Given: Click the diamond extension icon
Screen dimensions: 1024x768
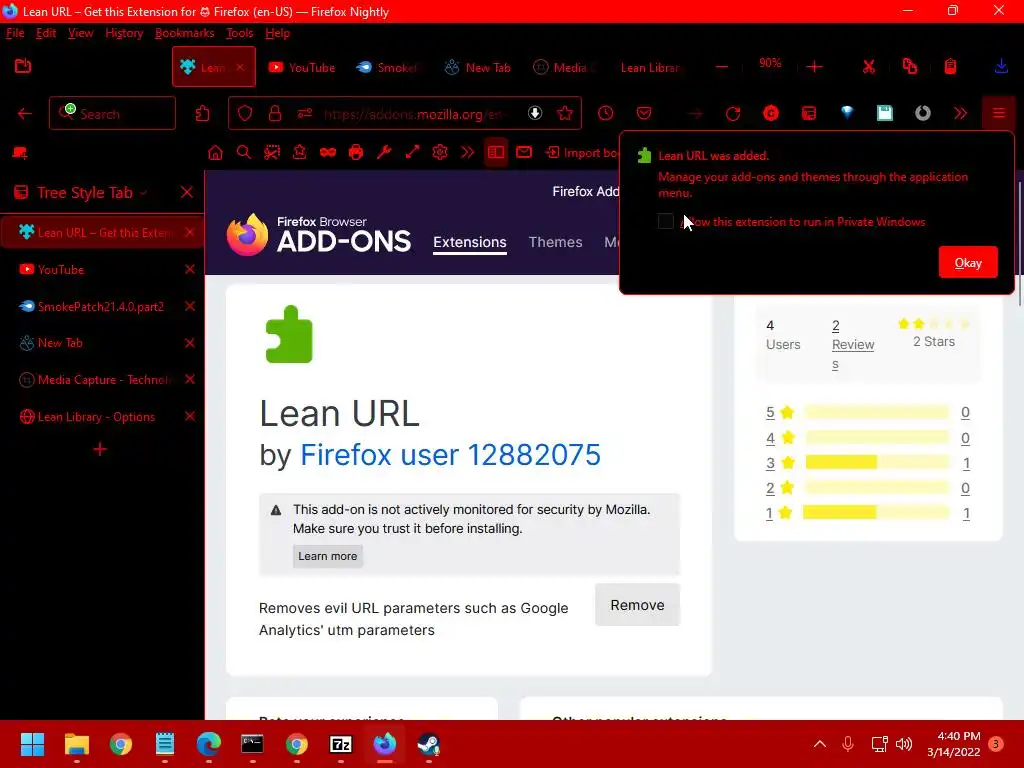Looking at the screenshot, I should pos(847,113).
